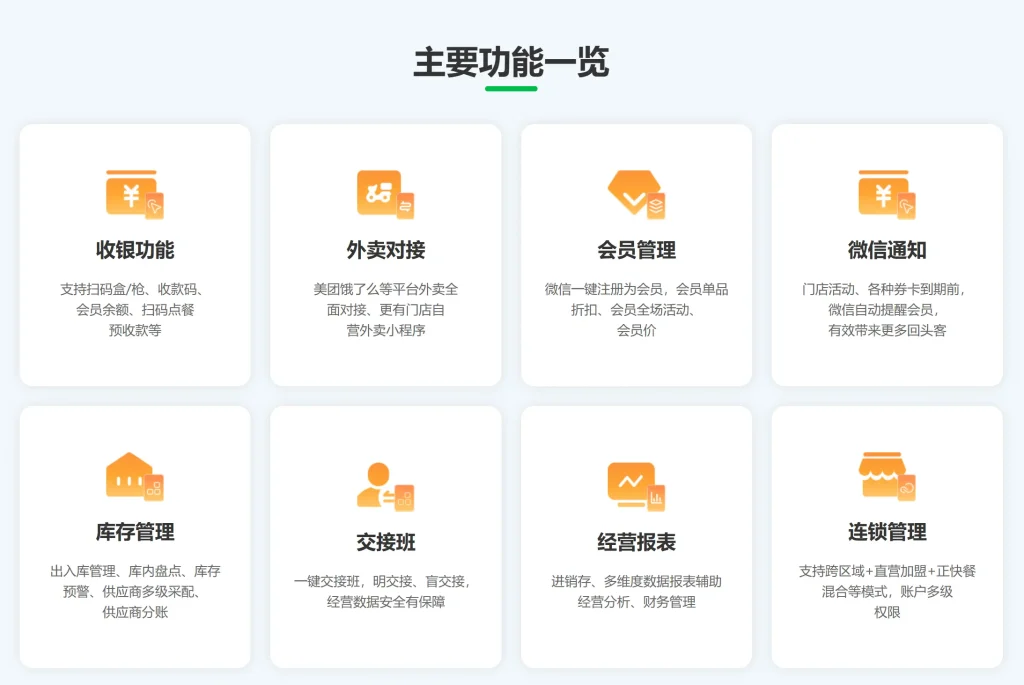Click the 主要功能一览 page heading
1024x685 pixels.
[x=511, y=62]
